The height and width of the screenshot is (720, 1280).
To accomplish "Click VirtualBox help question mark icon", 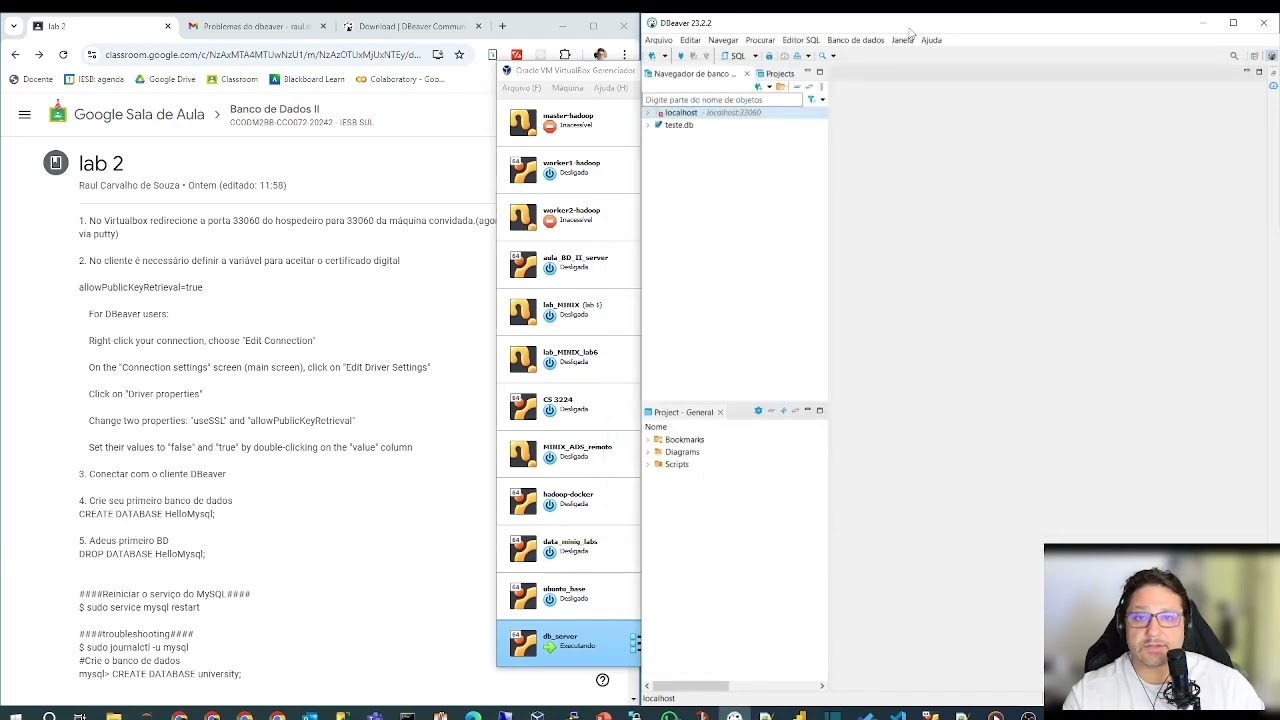I will click(x=602, y=680).
